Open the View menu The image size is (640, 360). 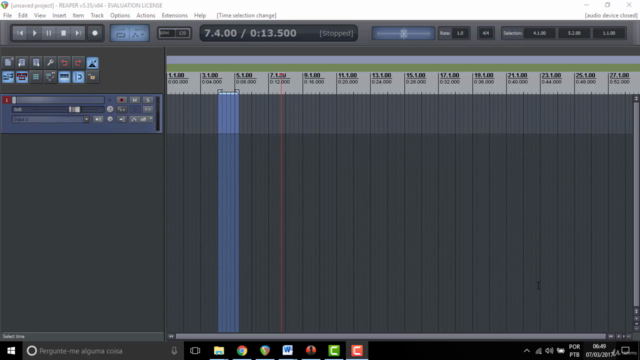pos(40,16)
